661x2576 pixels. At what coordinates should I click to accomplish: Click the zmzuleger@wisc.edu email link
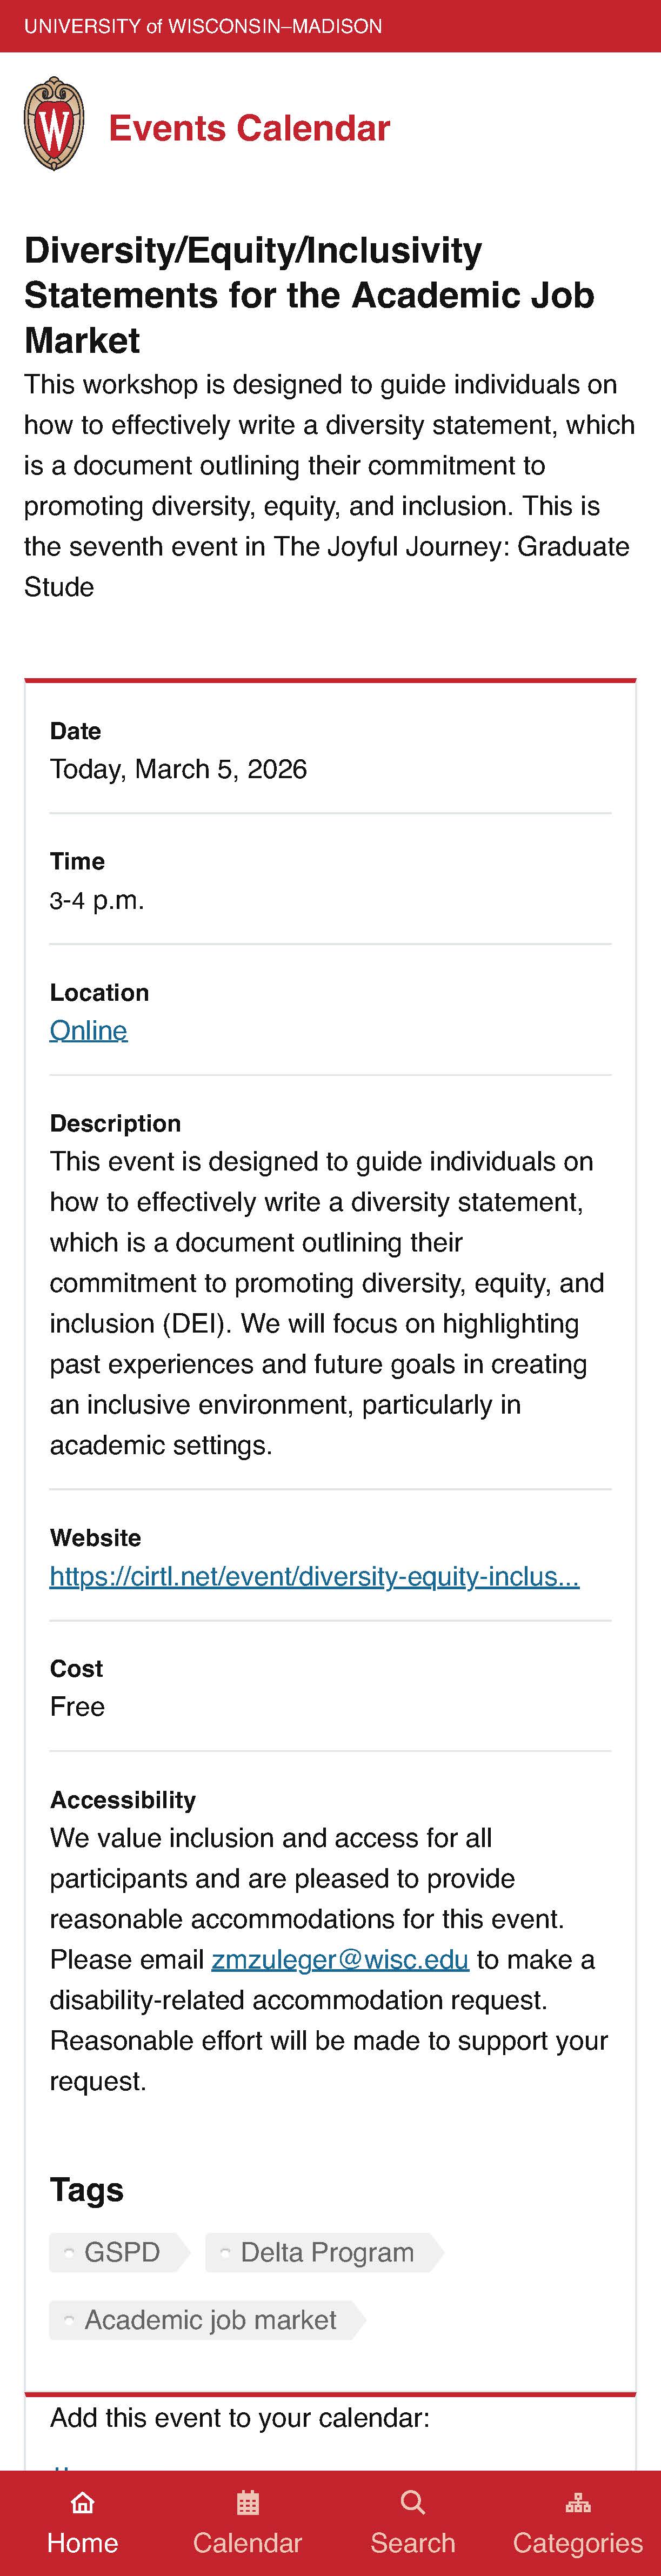340,1959
